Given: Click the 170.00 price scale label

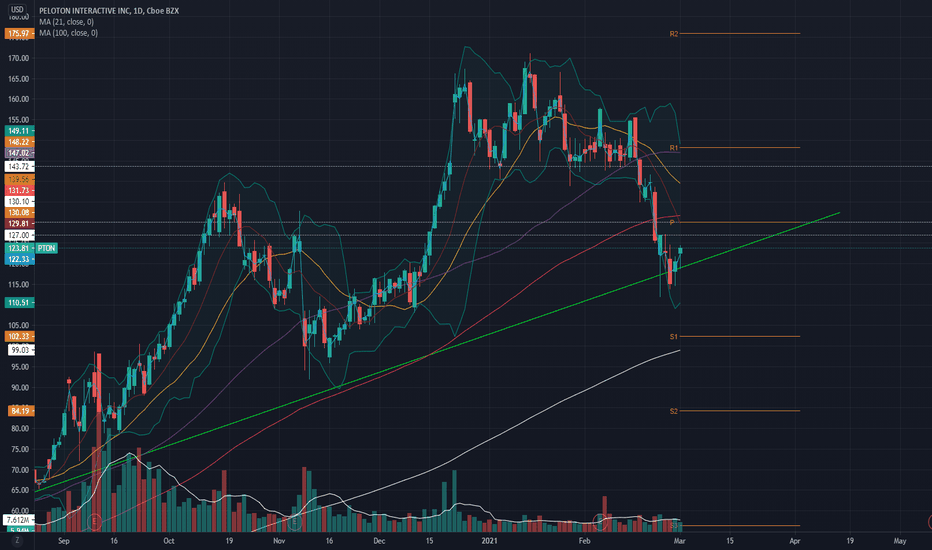Looking at the screenshot, I should click(x=19, y=58).
